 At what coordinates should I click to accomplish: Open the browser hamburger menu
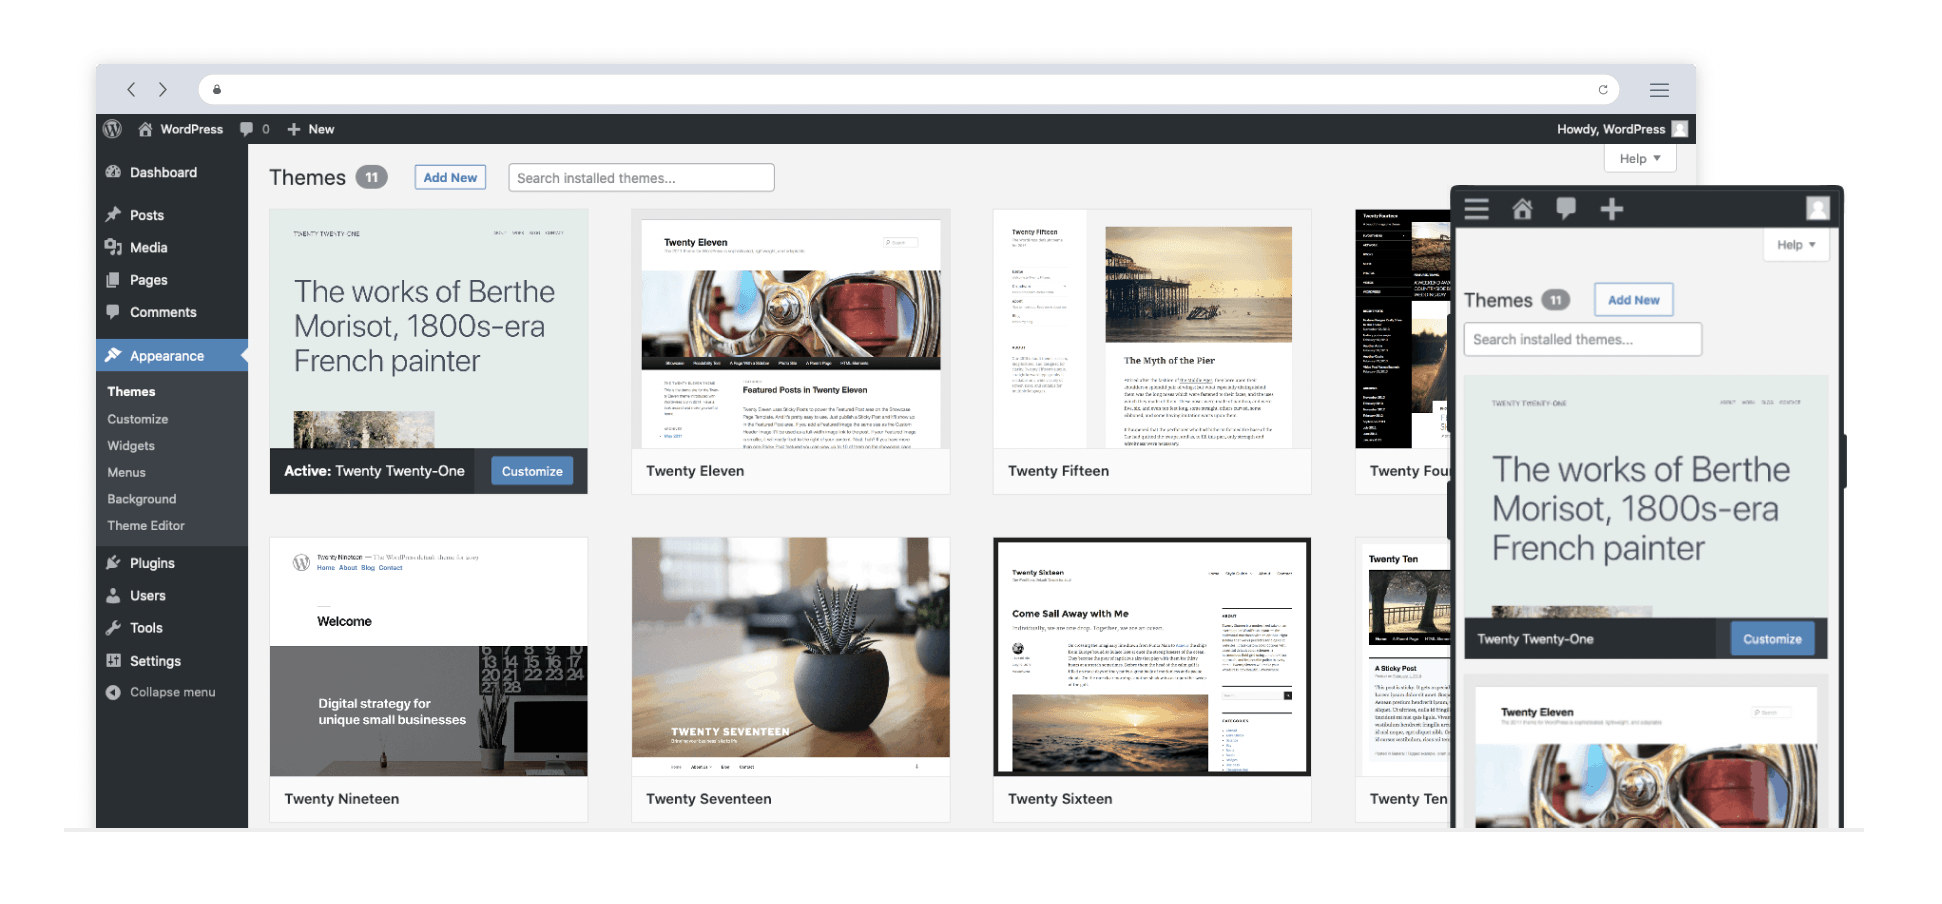(x=1659, y=90)
